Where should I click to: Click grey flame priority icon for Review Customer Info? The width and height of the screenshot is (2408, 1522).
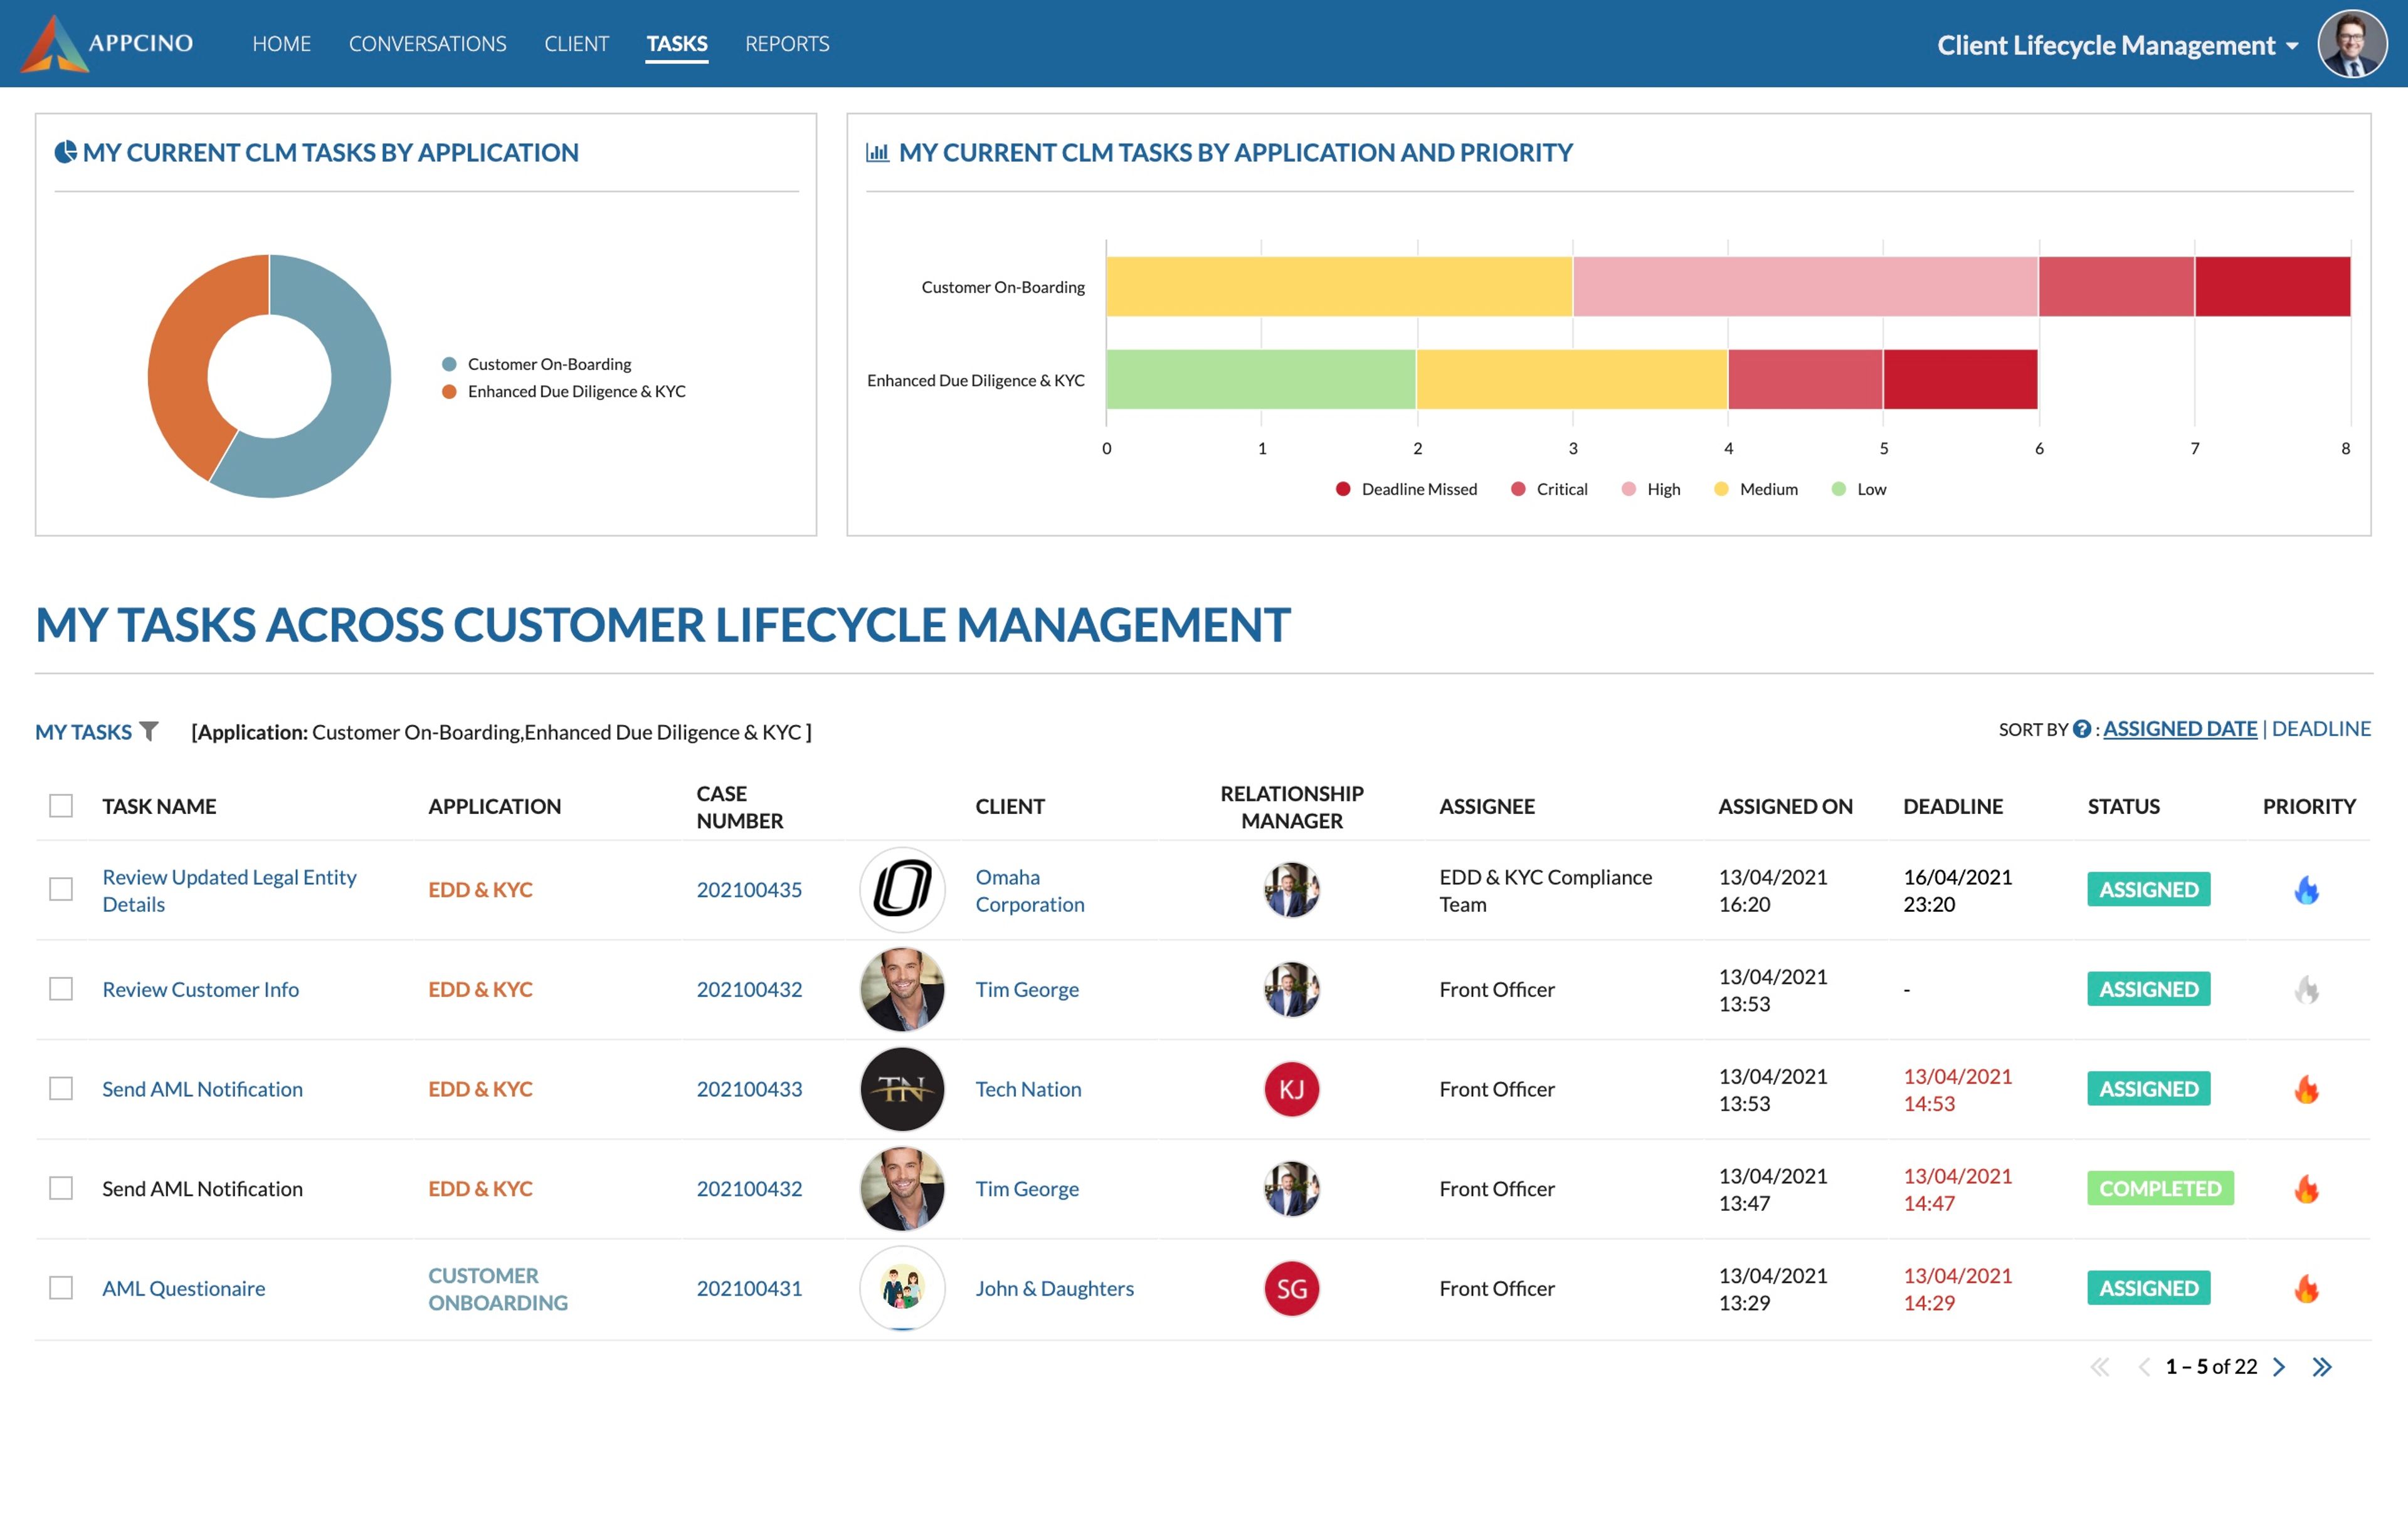(2306, 989)
